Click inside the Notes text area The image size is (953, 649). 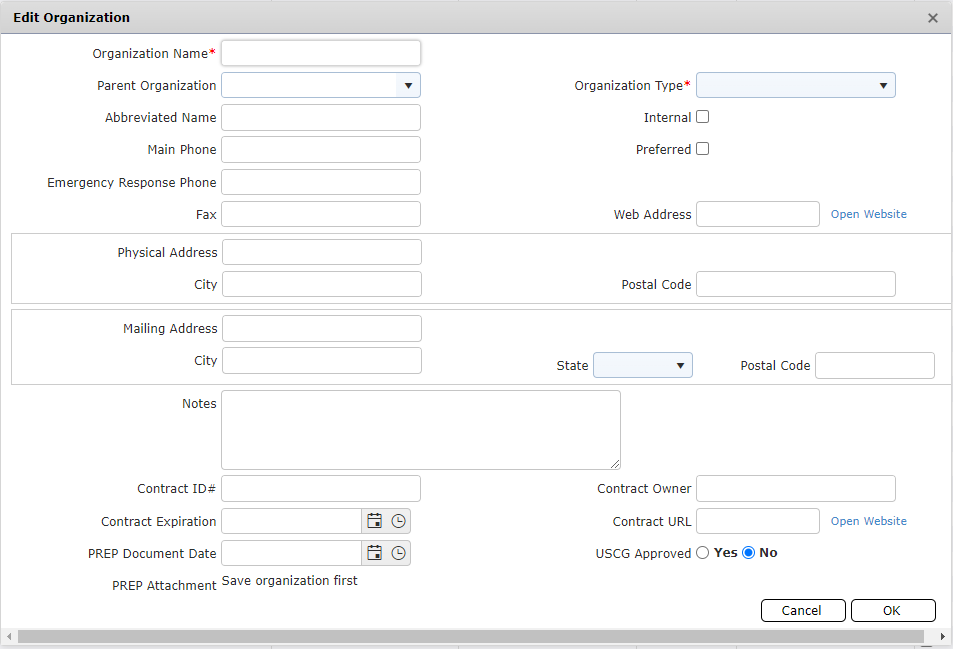coord(421,430)
